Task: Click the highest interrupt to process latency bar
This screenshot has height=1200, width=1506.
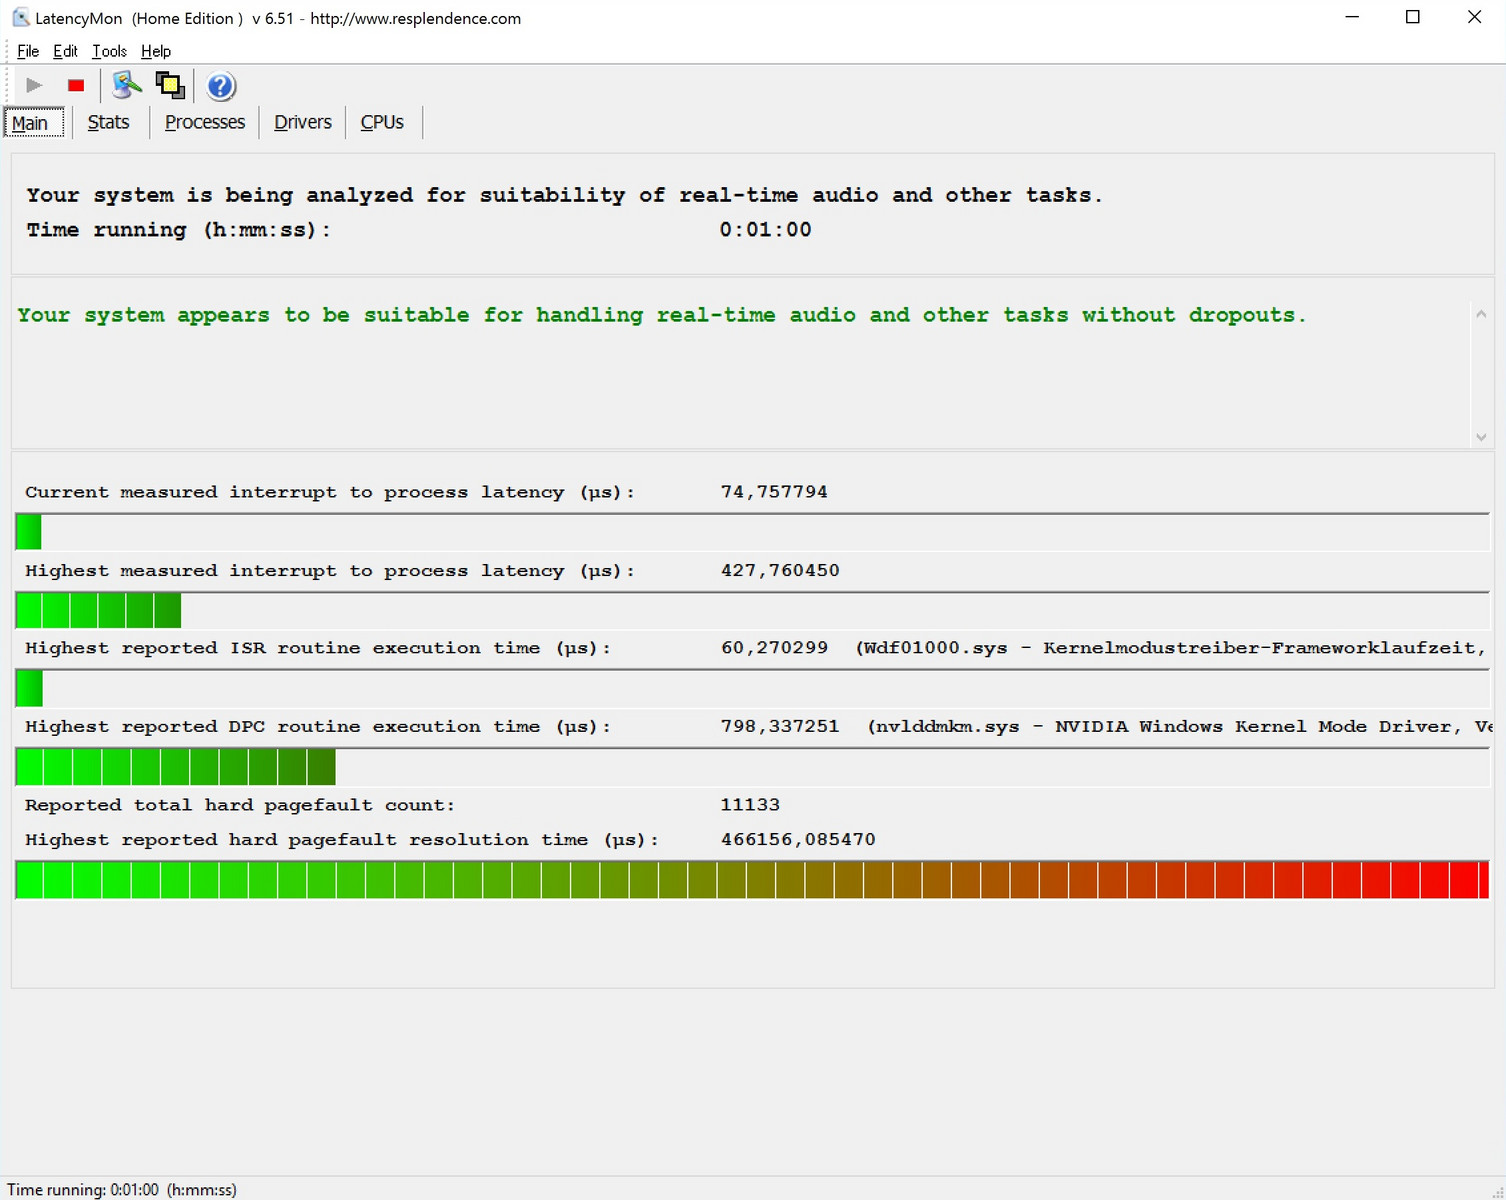Action: [x=752, y=610]
